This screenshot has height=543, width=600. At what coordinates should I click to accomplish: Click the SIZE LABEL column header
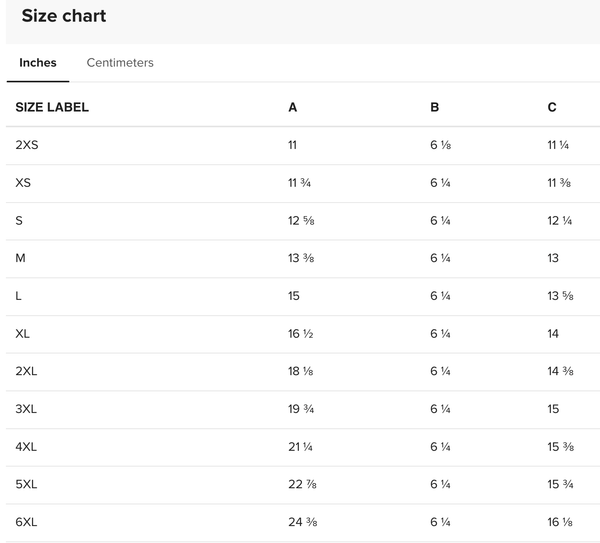click(52, 107)
